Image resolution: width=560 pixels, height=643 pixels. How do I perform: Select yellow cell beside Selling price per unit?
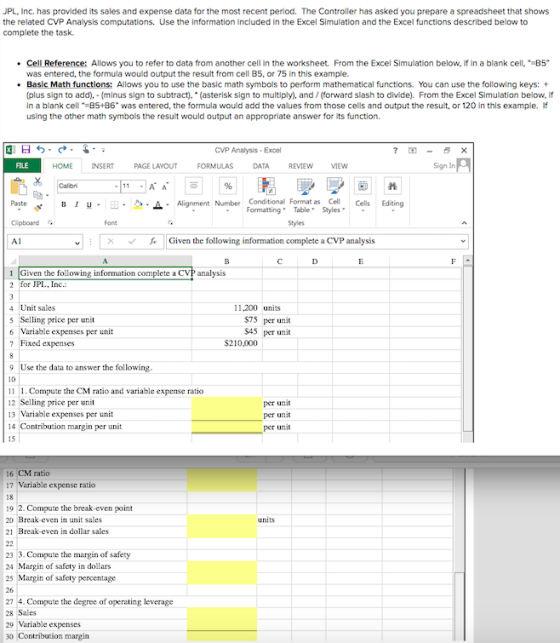pos(227,403)
